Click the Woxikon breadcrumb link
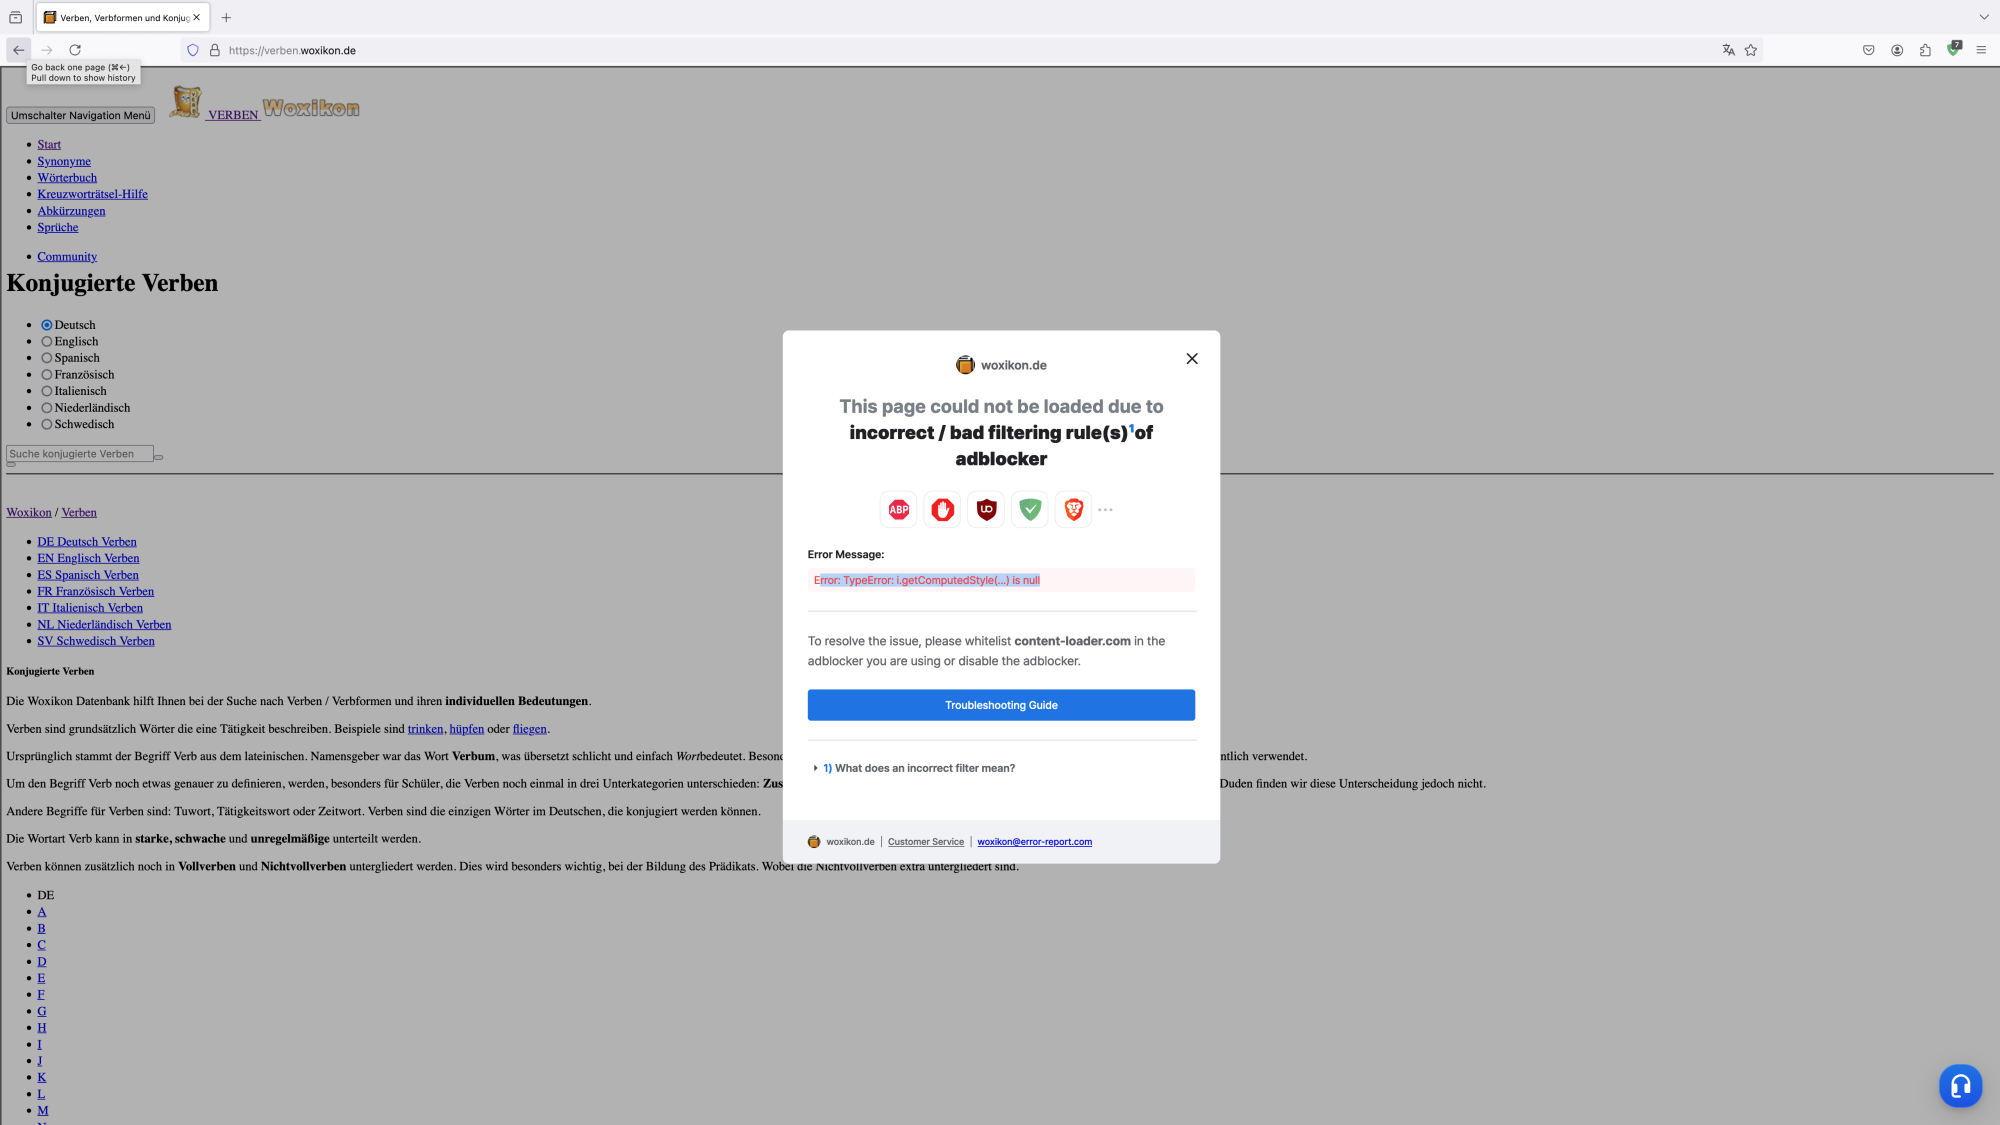 click(x=29, y=513)
